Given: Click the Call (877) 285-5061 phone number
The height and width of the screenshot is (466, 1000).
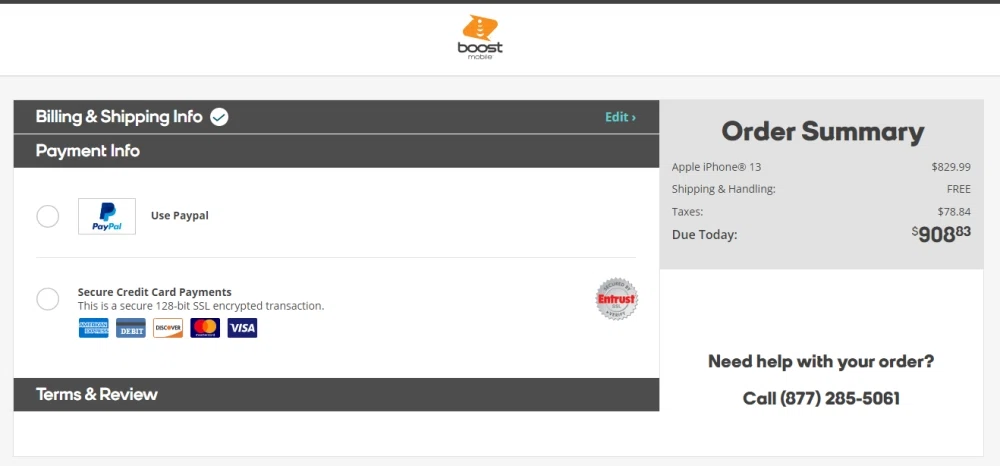Looking at the screenshot, I should point(821,399).
